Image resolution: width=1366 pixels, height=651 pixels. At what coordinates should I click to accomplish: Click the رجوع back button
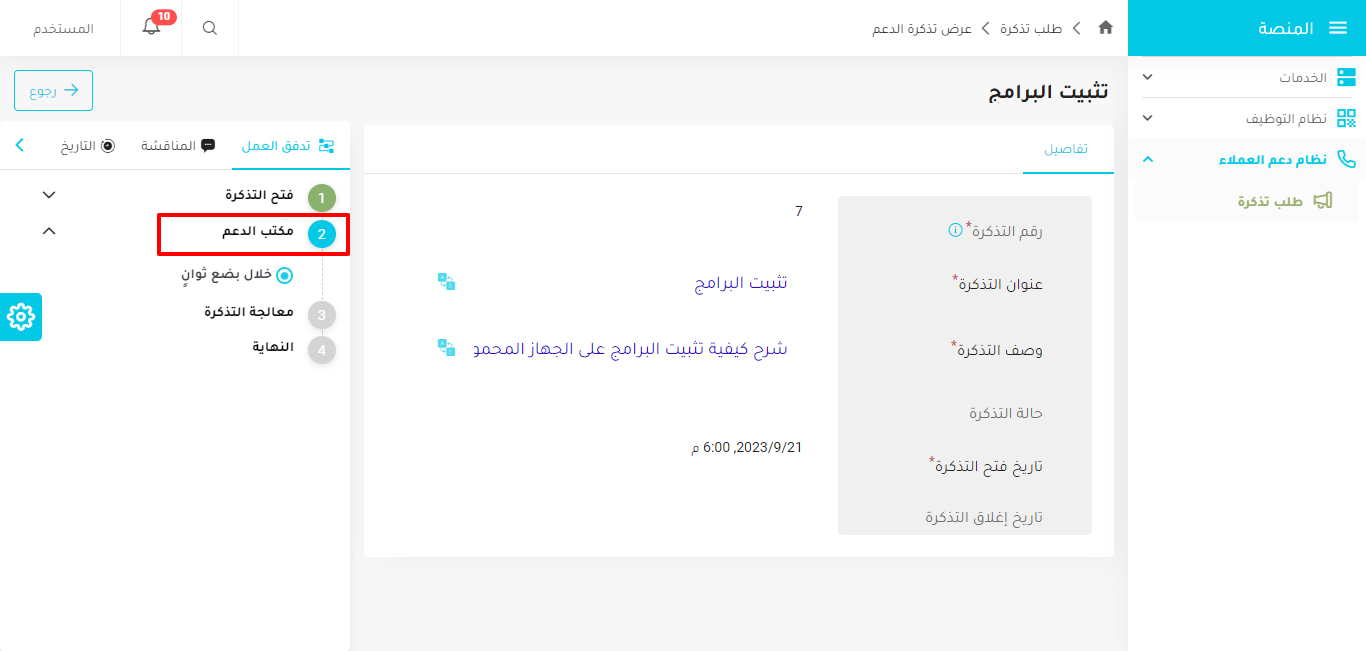(x=53, y=90)
